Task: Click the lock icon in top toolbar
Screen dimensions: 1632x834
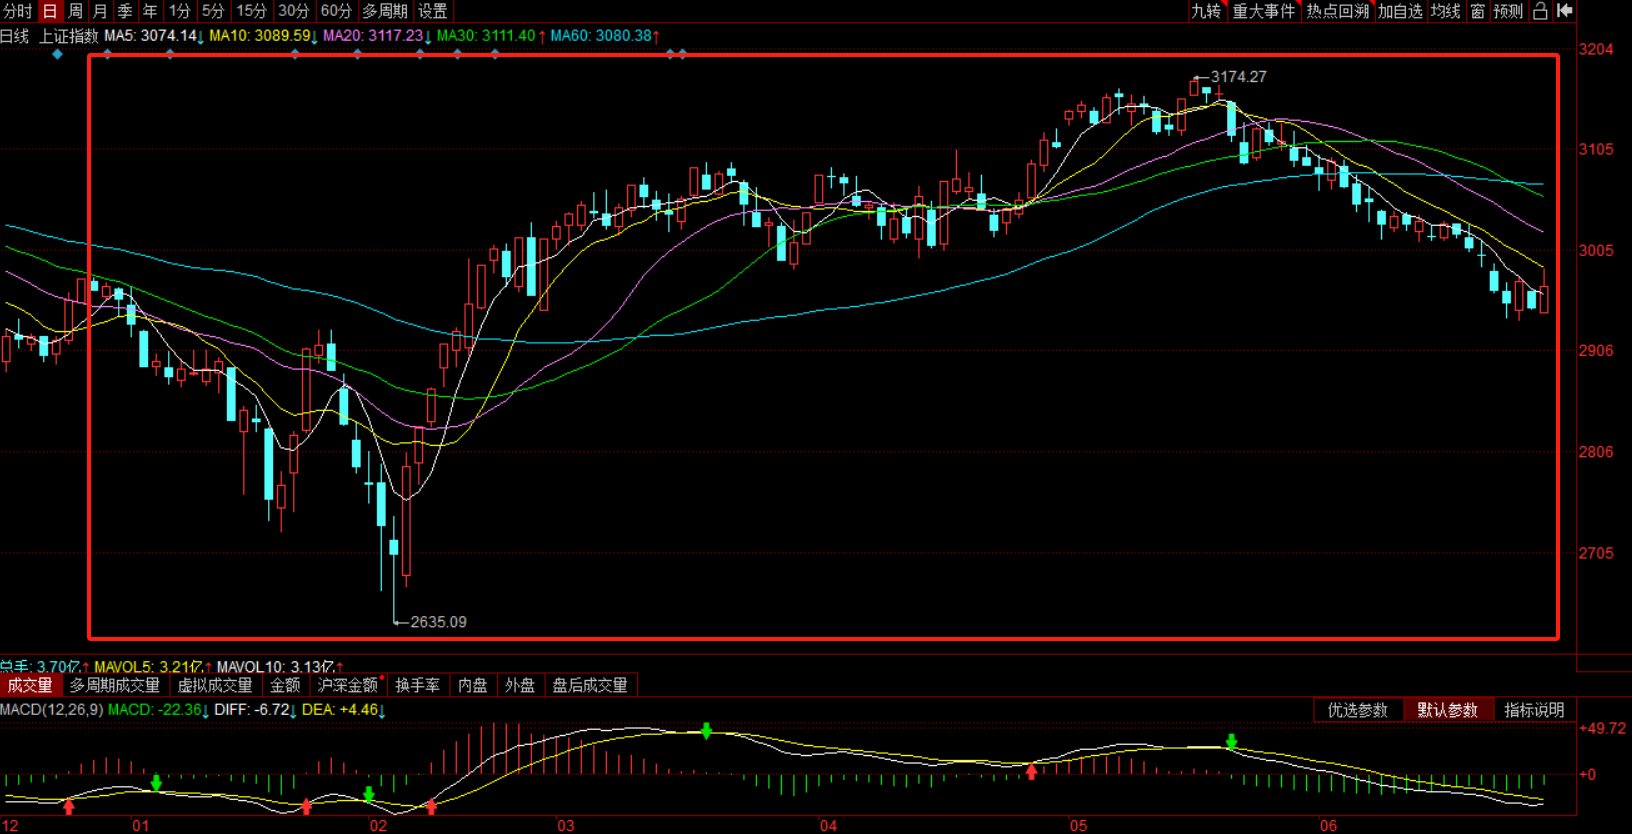Action: 1540,11
